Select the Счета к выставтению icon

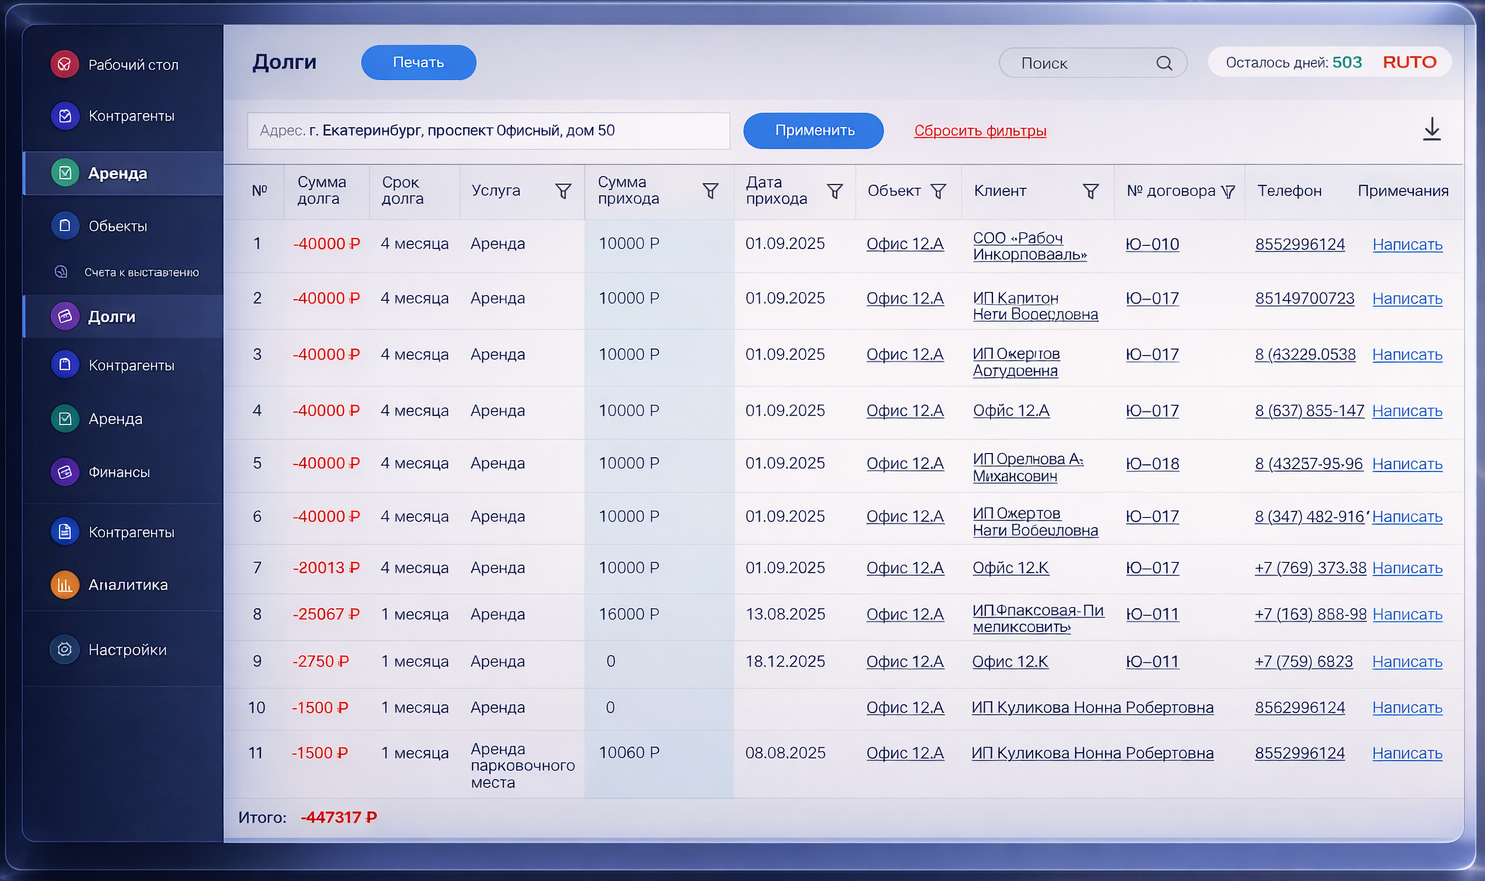click(x=61, y=272)
